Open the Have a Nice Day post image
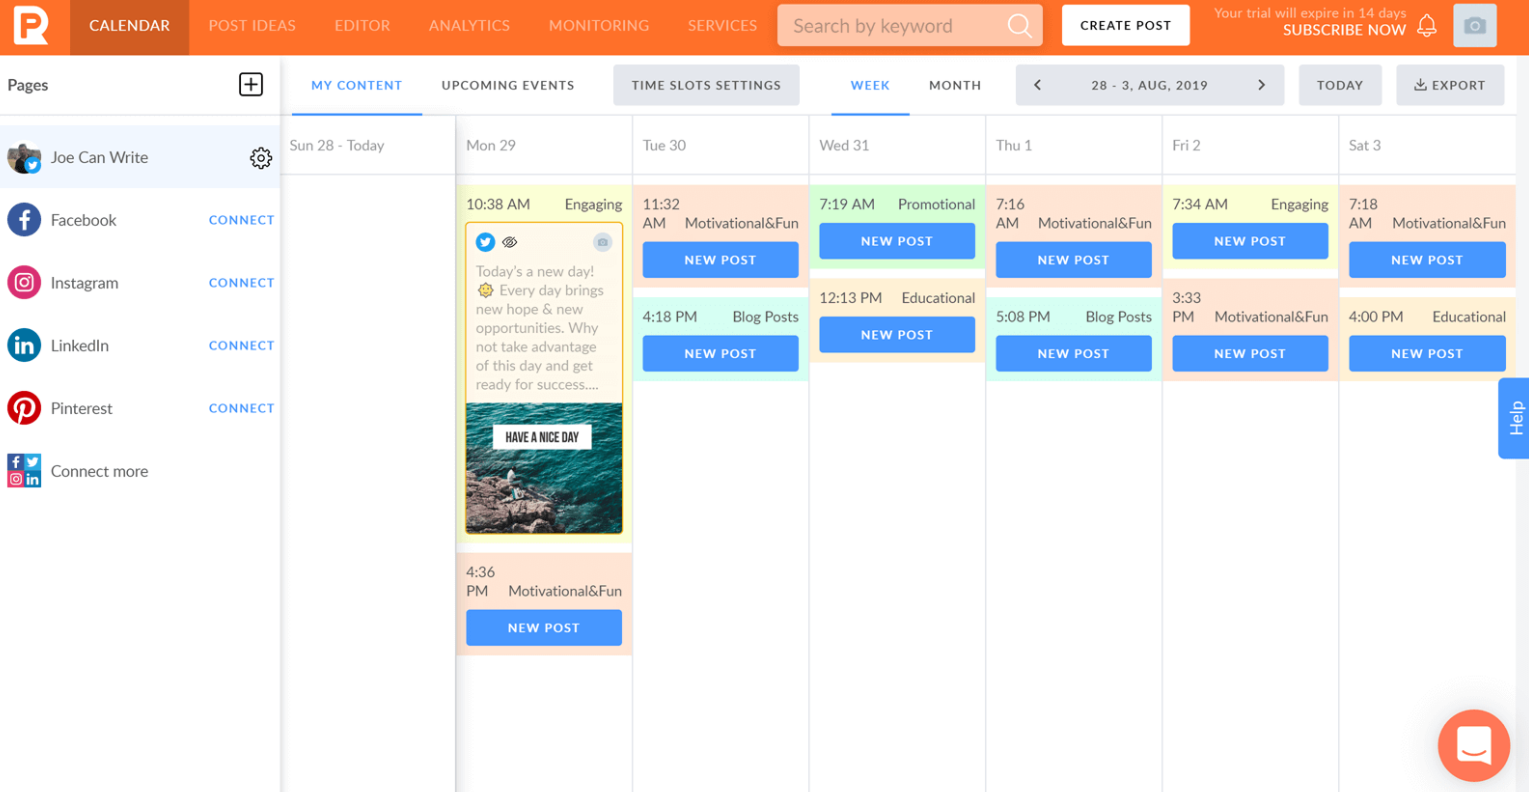This screenshot has width=1529, height=792. click(543, 467)
